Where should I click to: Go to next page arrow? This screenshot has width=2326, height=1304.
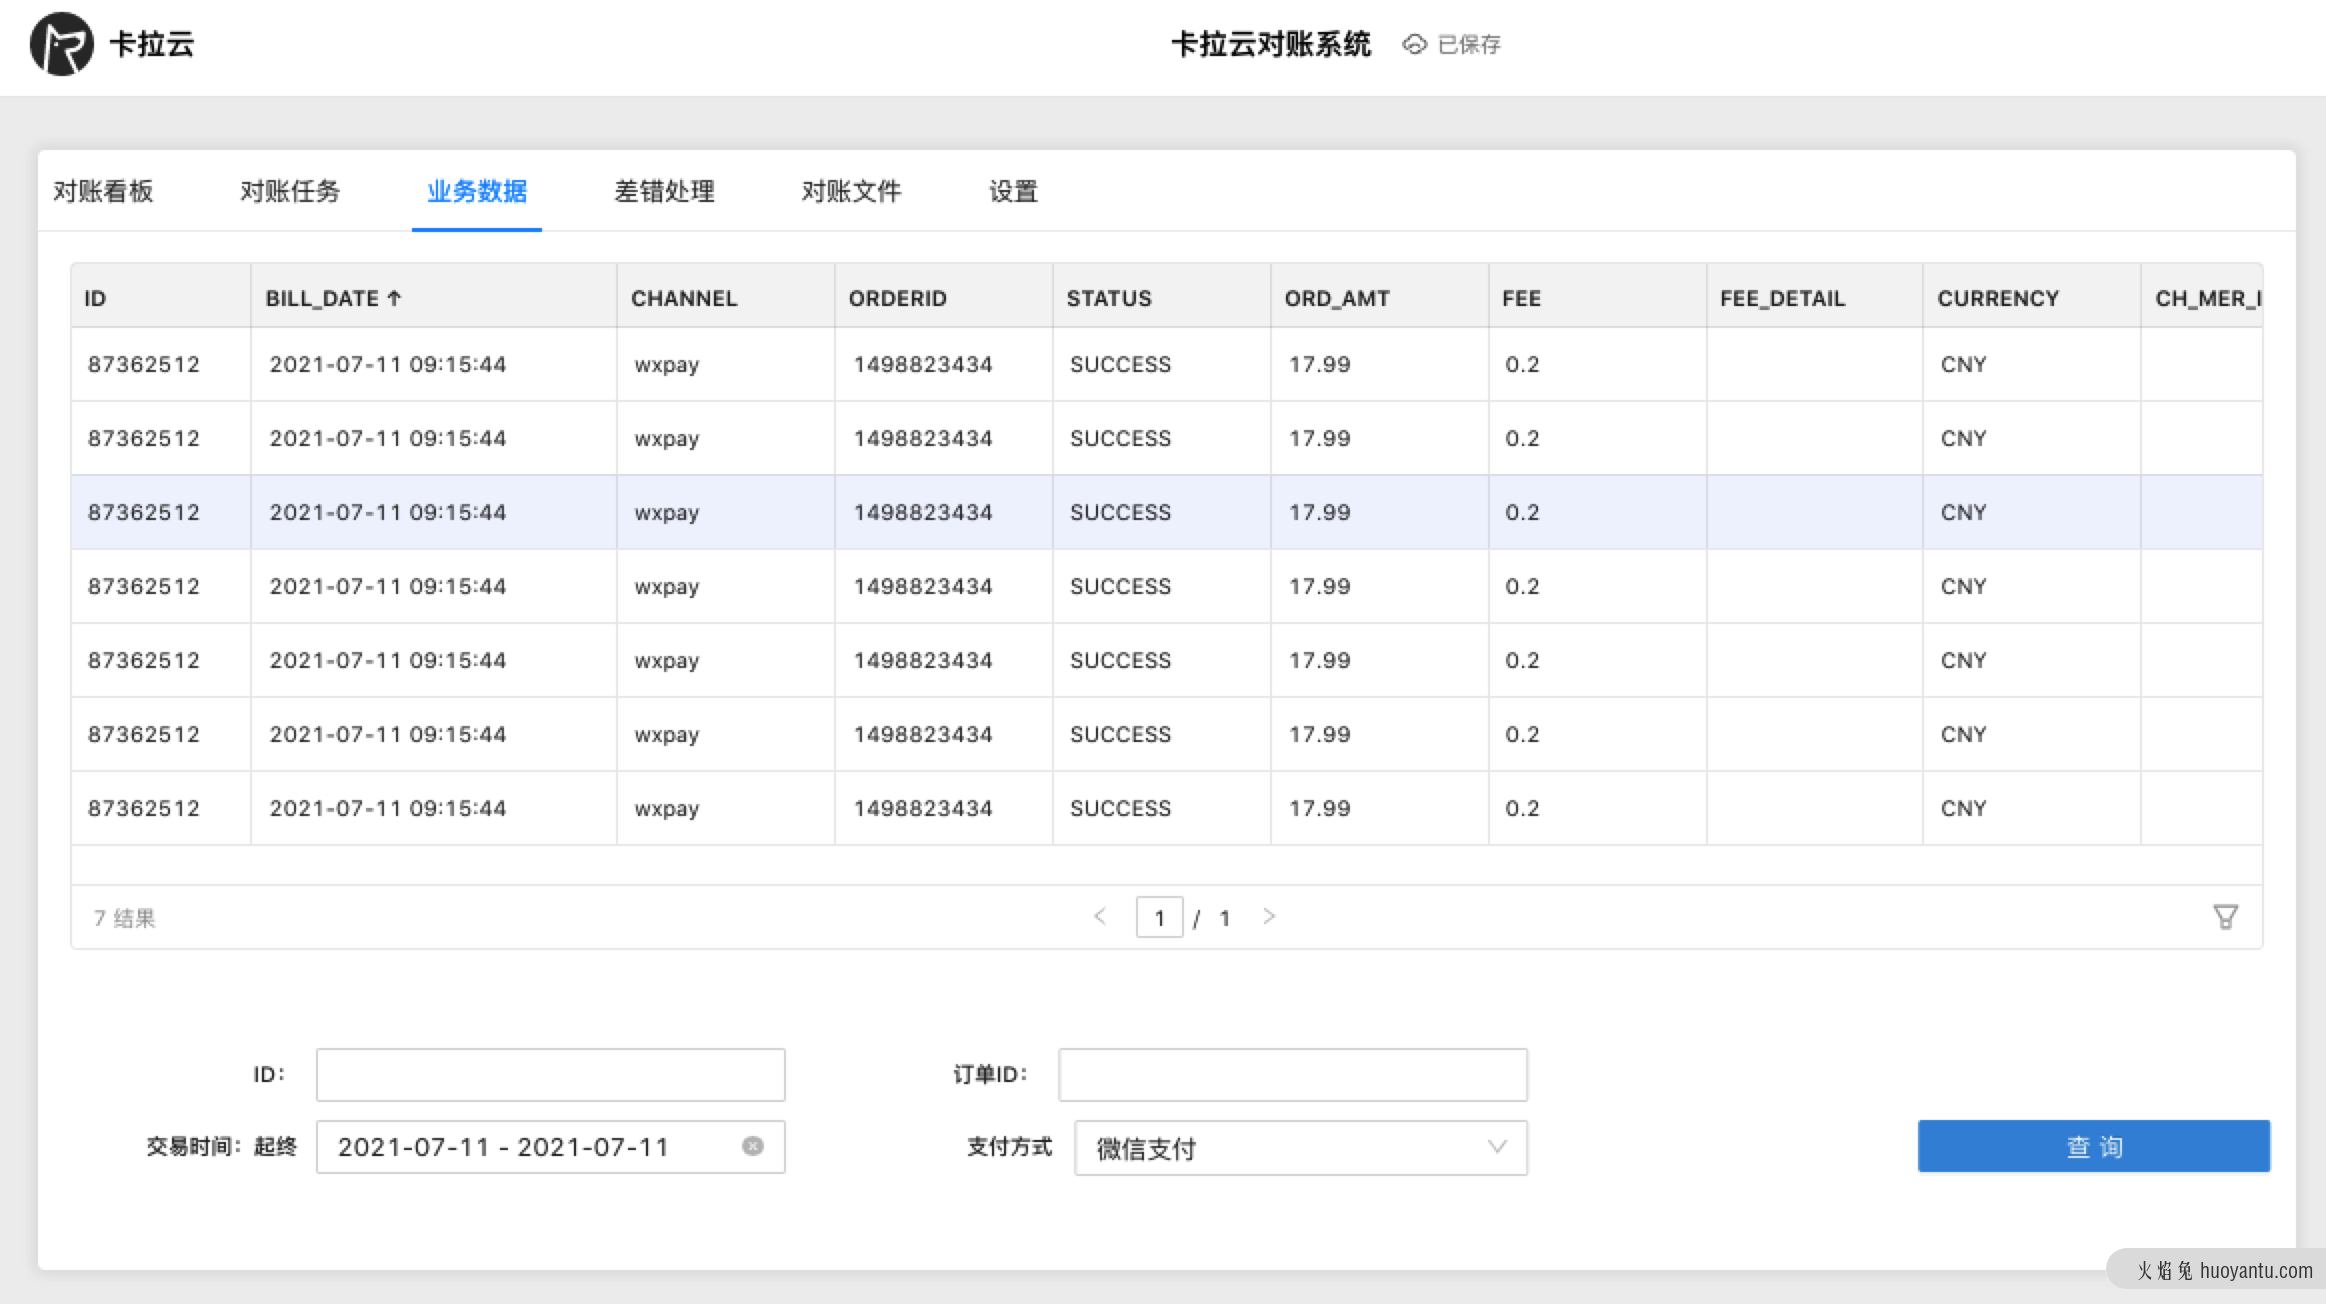[1269, 916]
